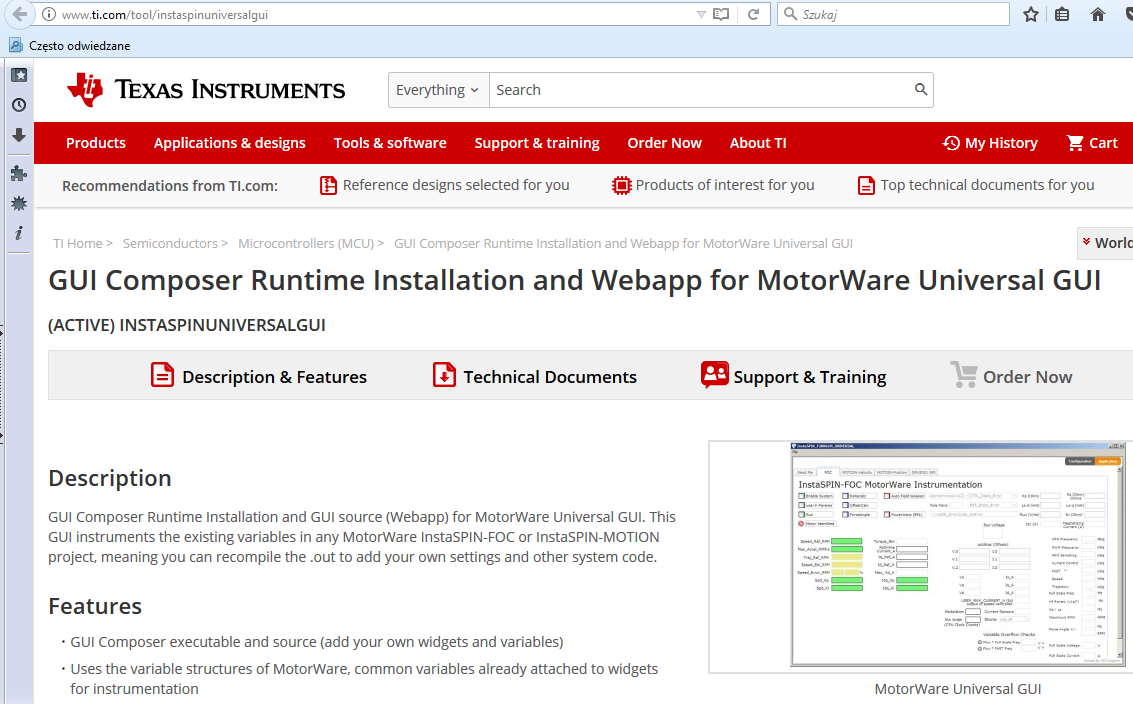Open Support & training menu

pos(537,143)
